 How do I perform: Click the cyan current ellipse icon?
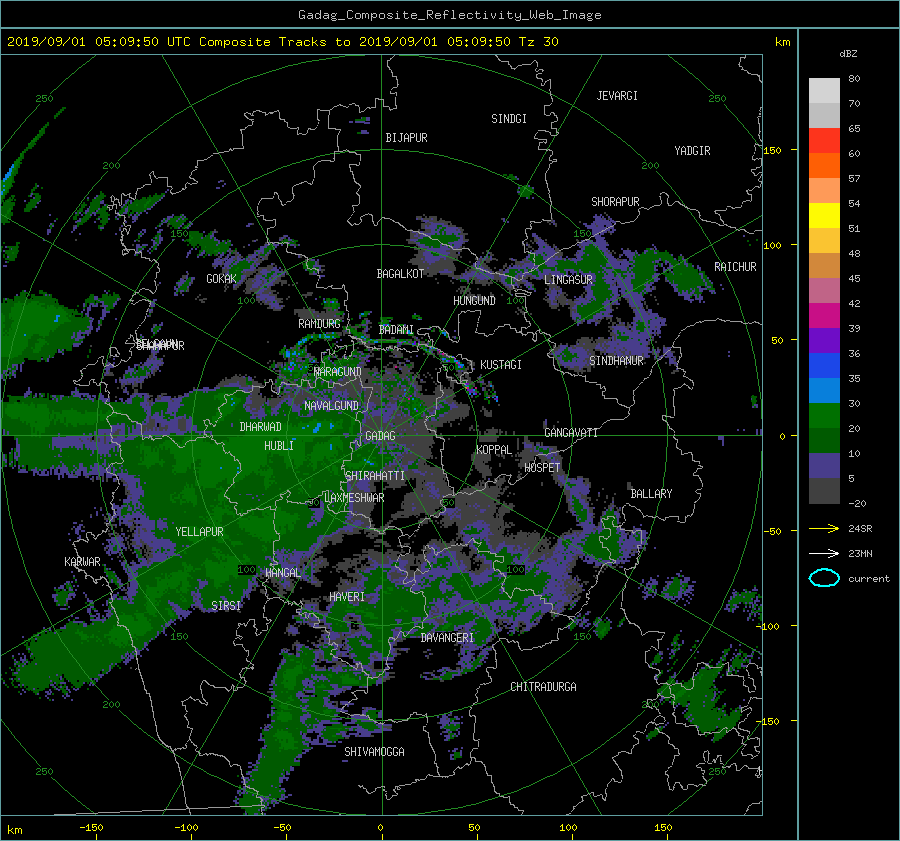tap(824, 578)
